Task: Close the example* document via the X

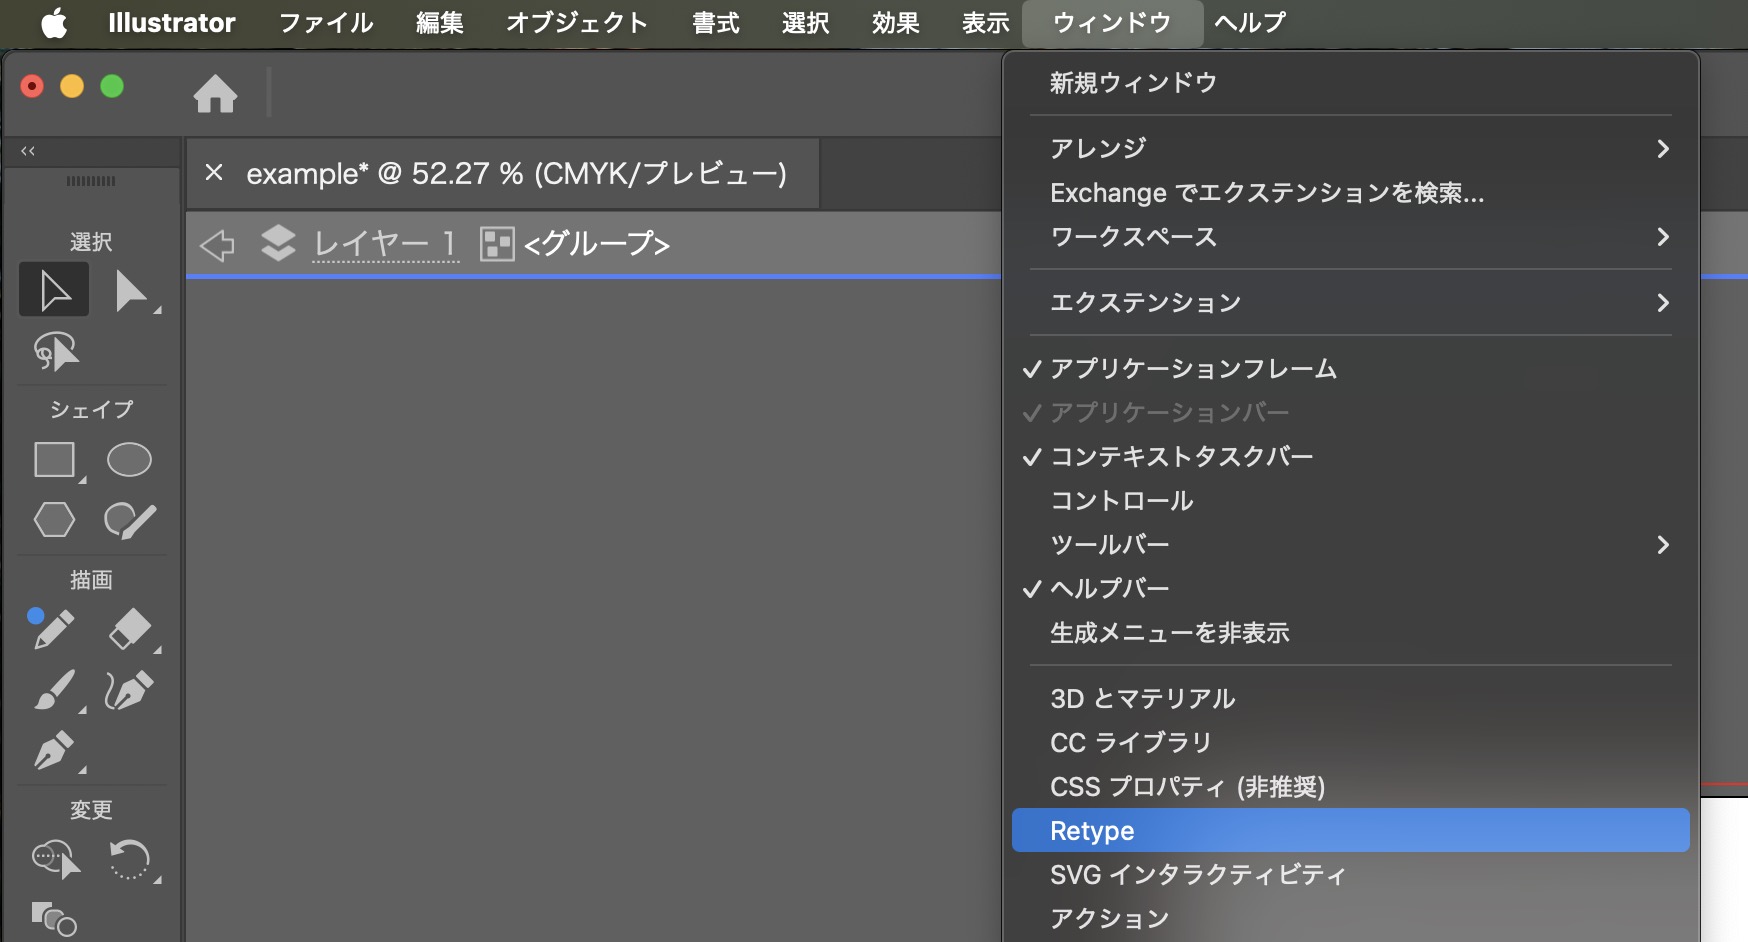Action: click(x=213, y=172)
